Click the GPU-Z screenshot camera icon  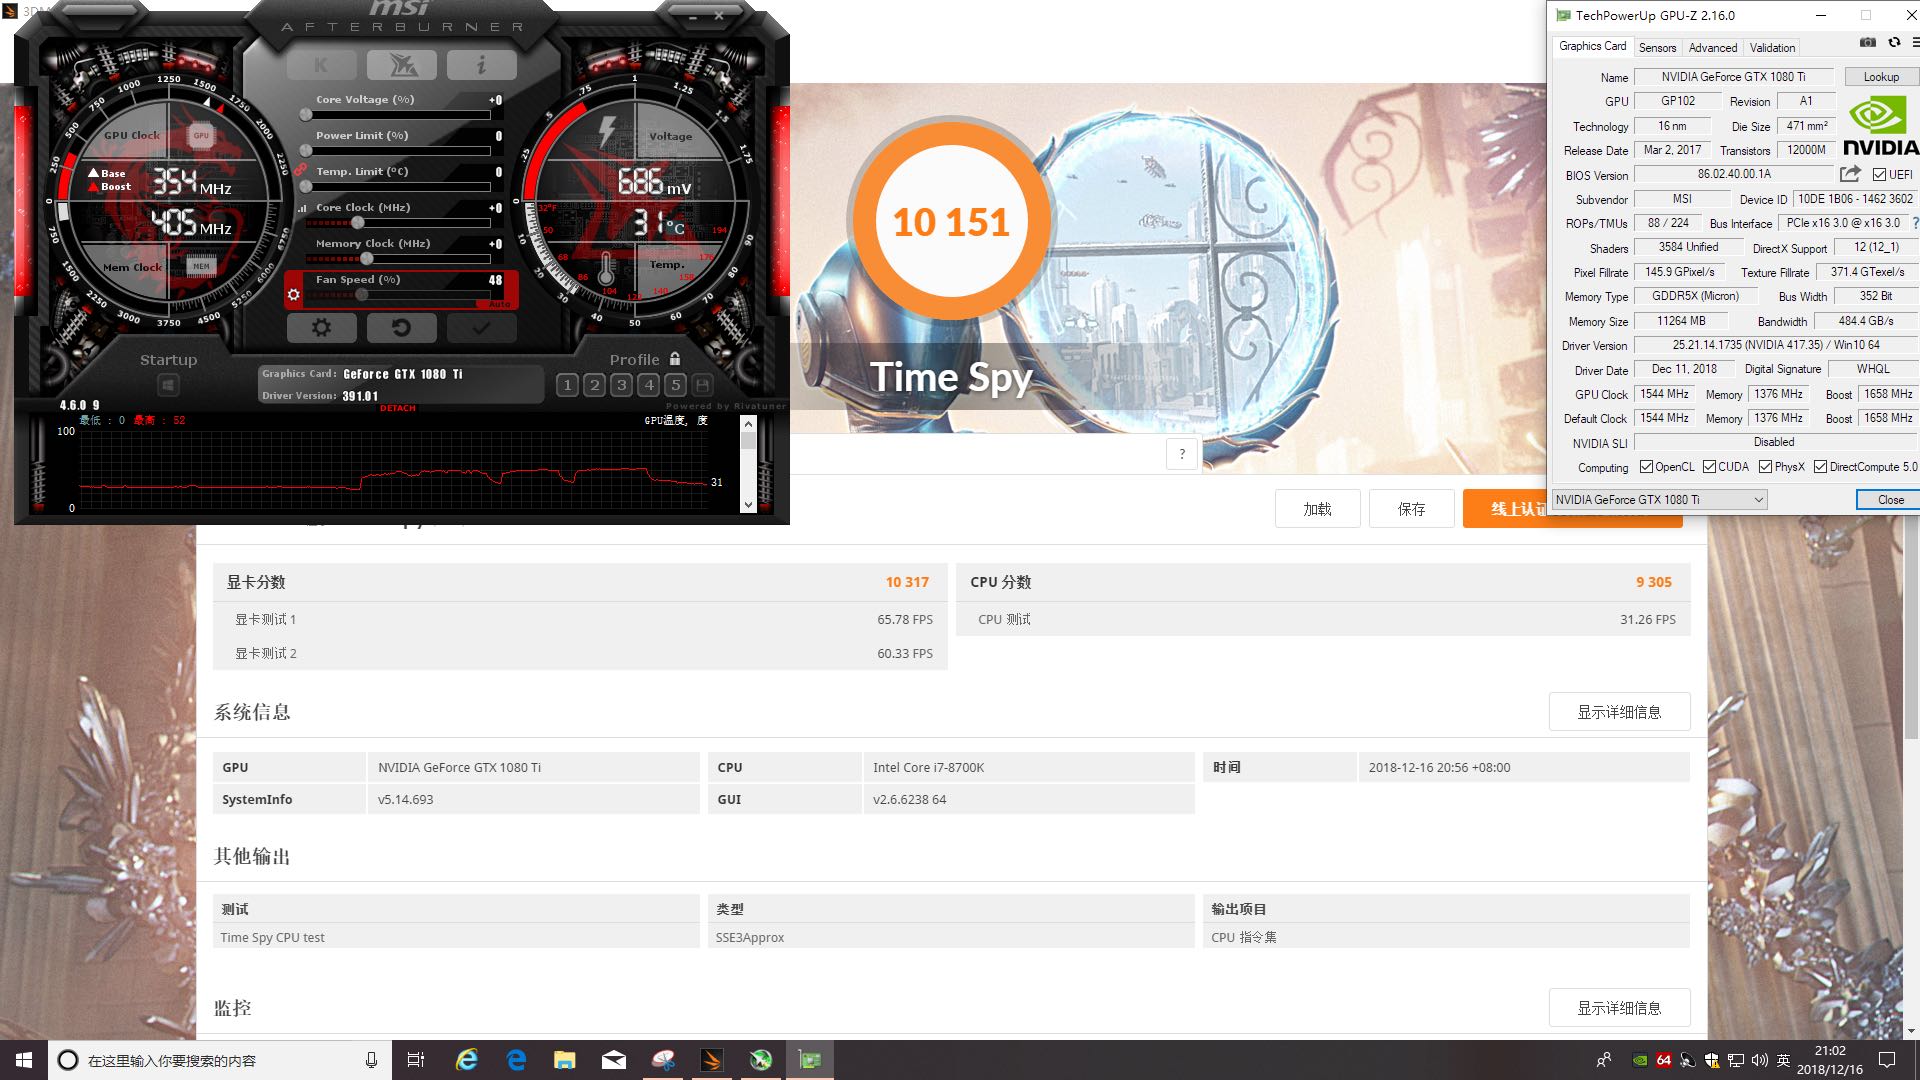tap(1867, 43)
